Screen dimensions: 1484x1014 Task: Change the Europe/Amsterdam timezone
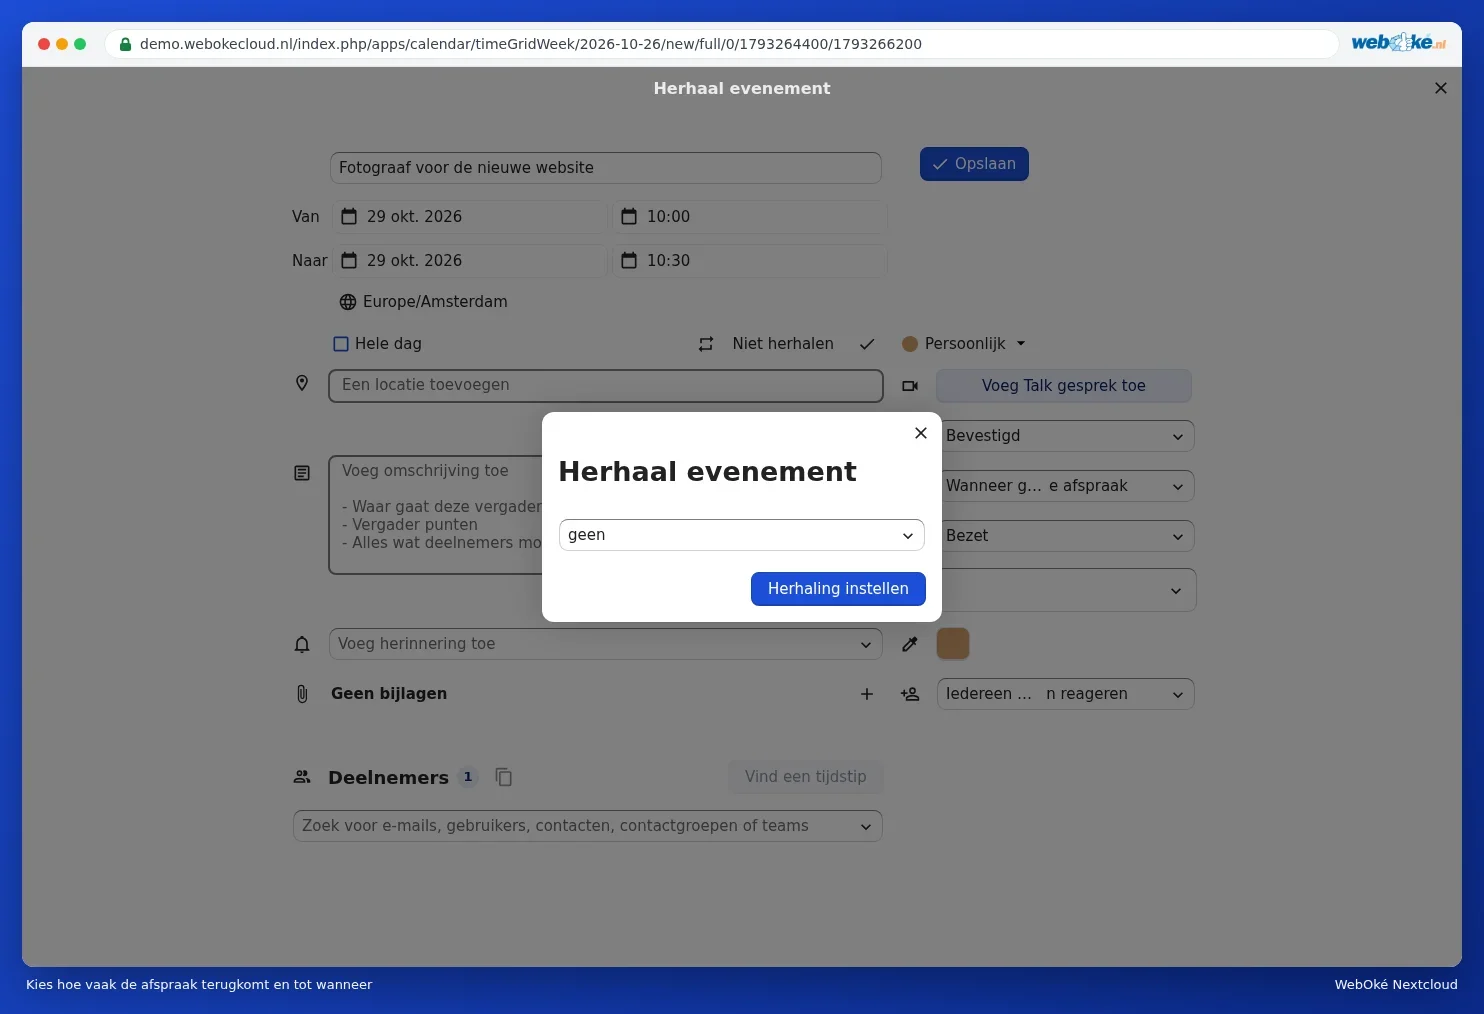pos(435,302)
